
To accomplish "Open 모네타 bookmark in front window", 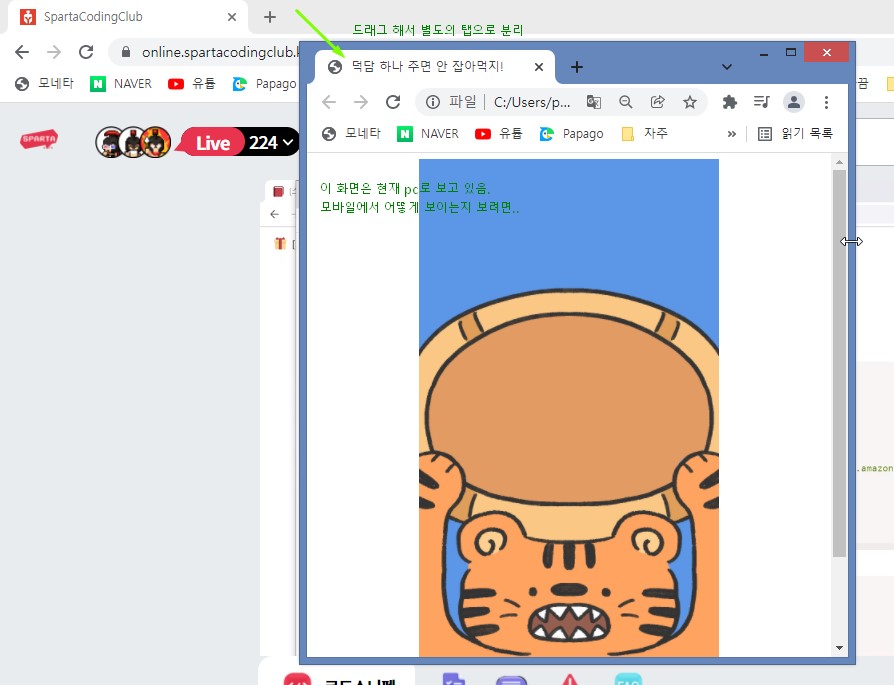I will [x=351, y=134].
